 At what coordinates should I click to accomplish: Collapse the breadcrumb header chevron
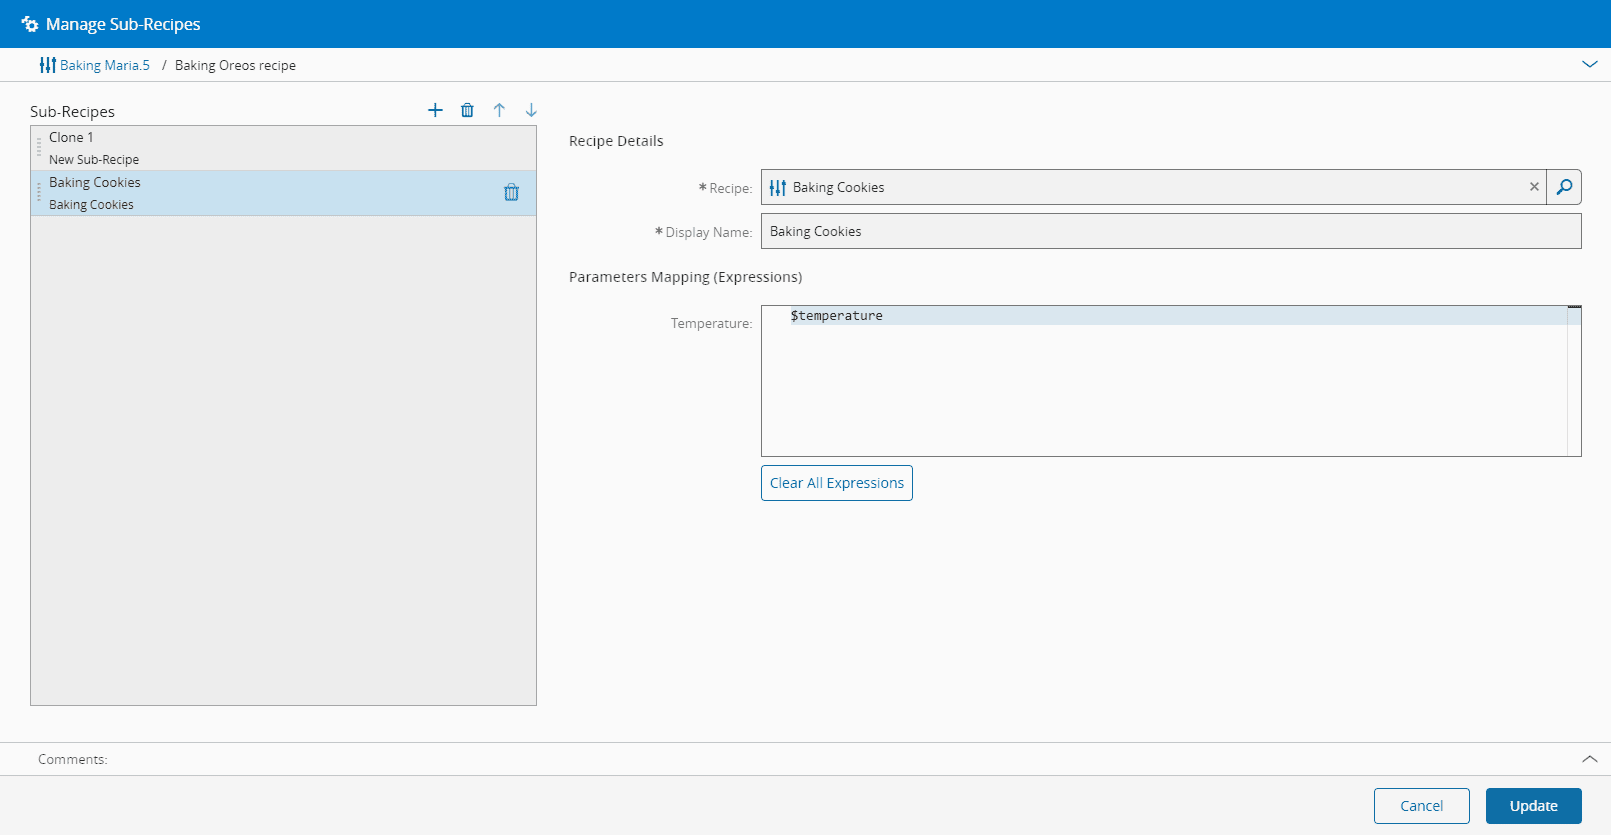1589,65
